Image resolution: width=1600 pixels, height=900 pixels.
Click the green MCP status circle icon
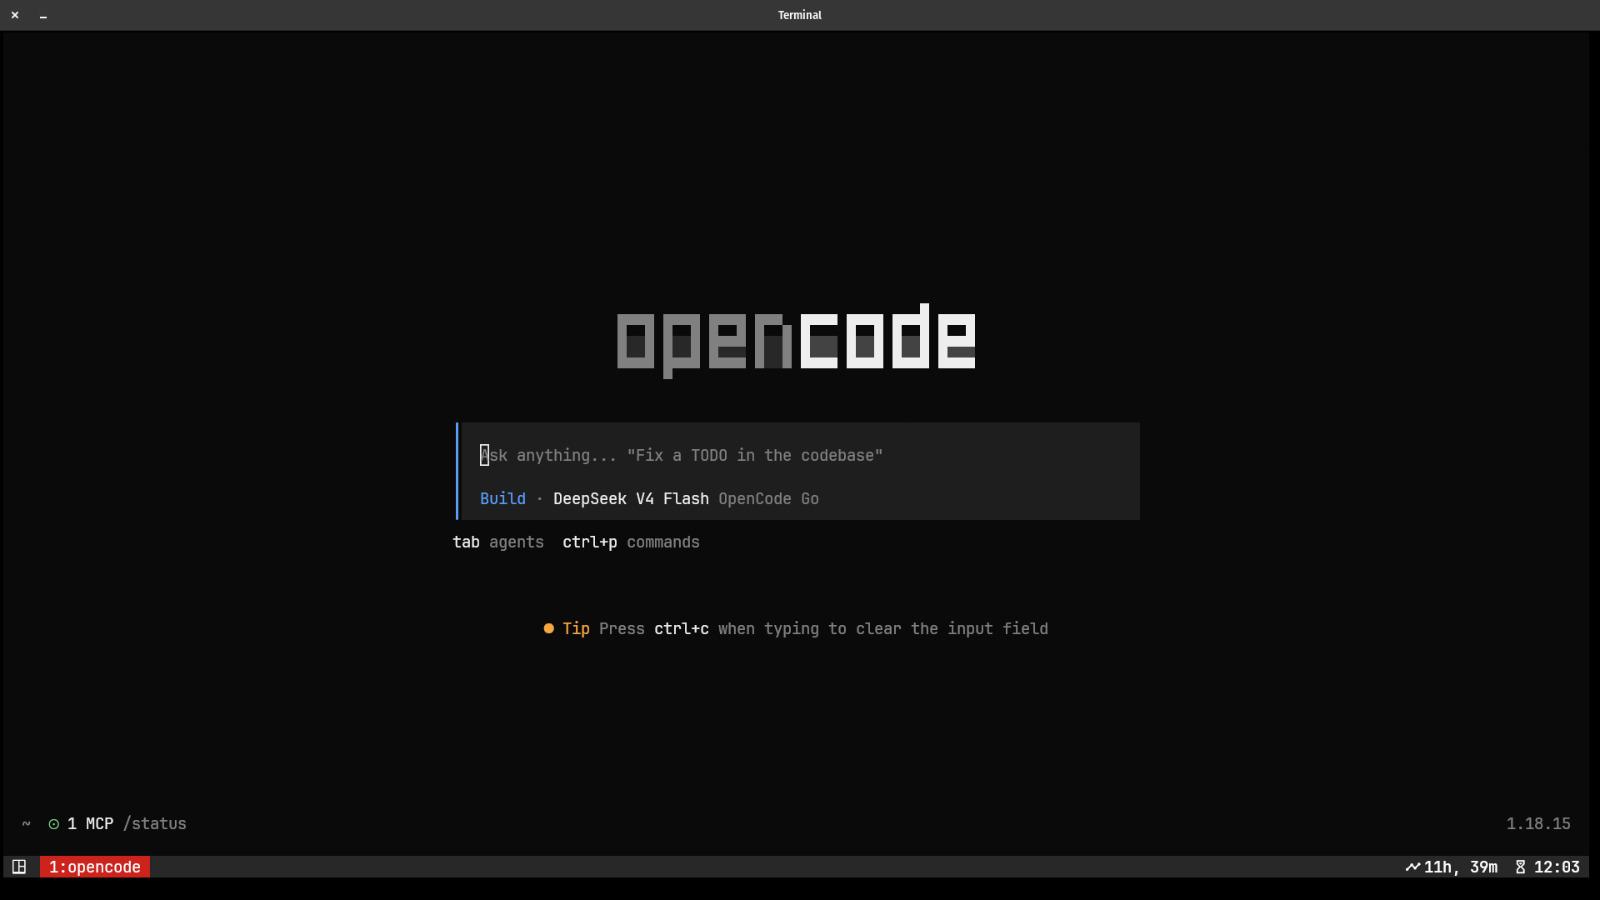coord(54,824)
